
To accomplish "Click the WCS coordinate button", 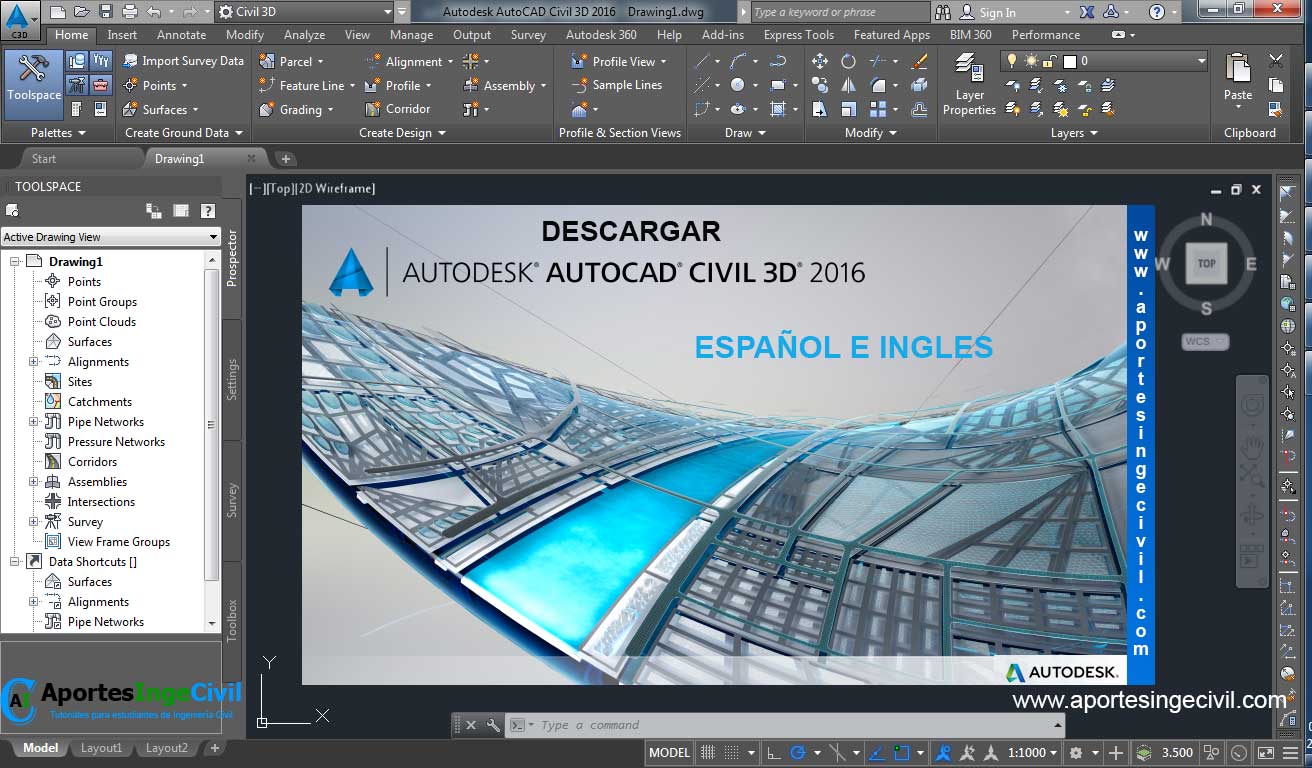I will coord(1204,341).
